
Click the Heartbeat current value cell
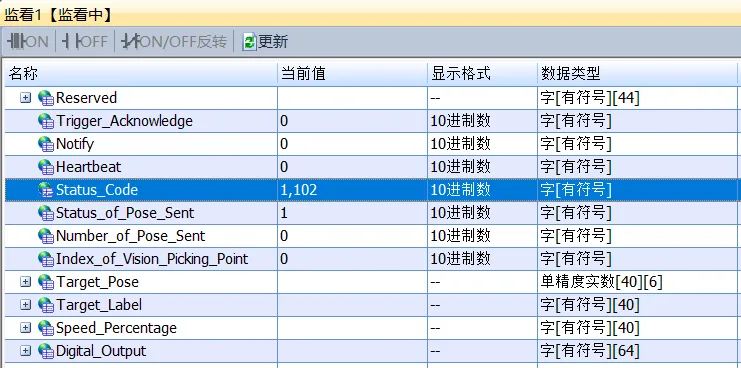point(353,167)
